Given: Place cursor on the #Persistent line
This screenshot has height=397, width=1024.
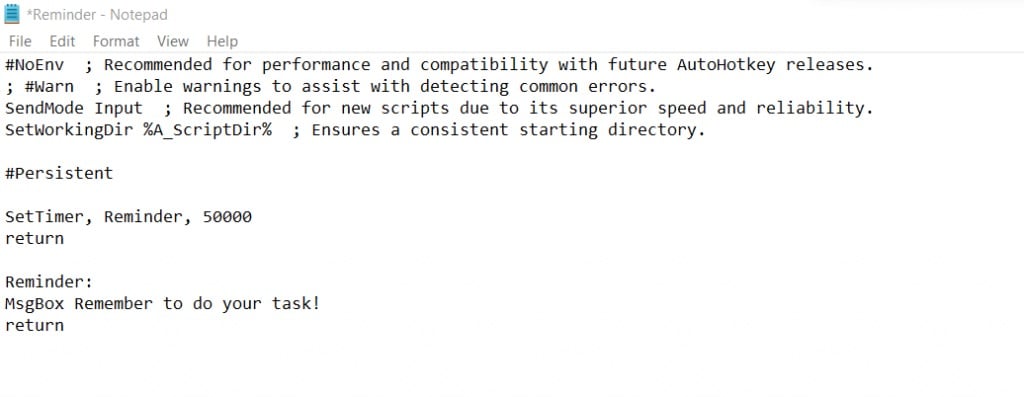Looking at the screenshot, I should pyautogui.click(x=59, y=173).
